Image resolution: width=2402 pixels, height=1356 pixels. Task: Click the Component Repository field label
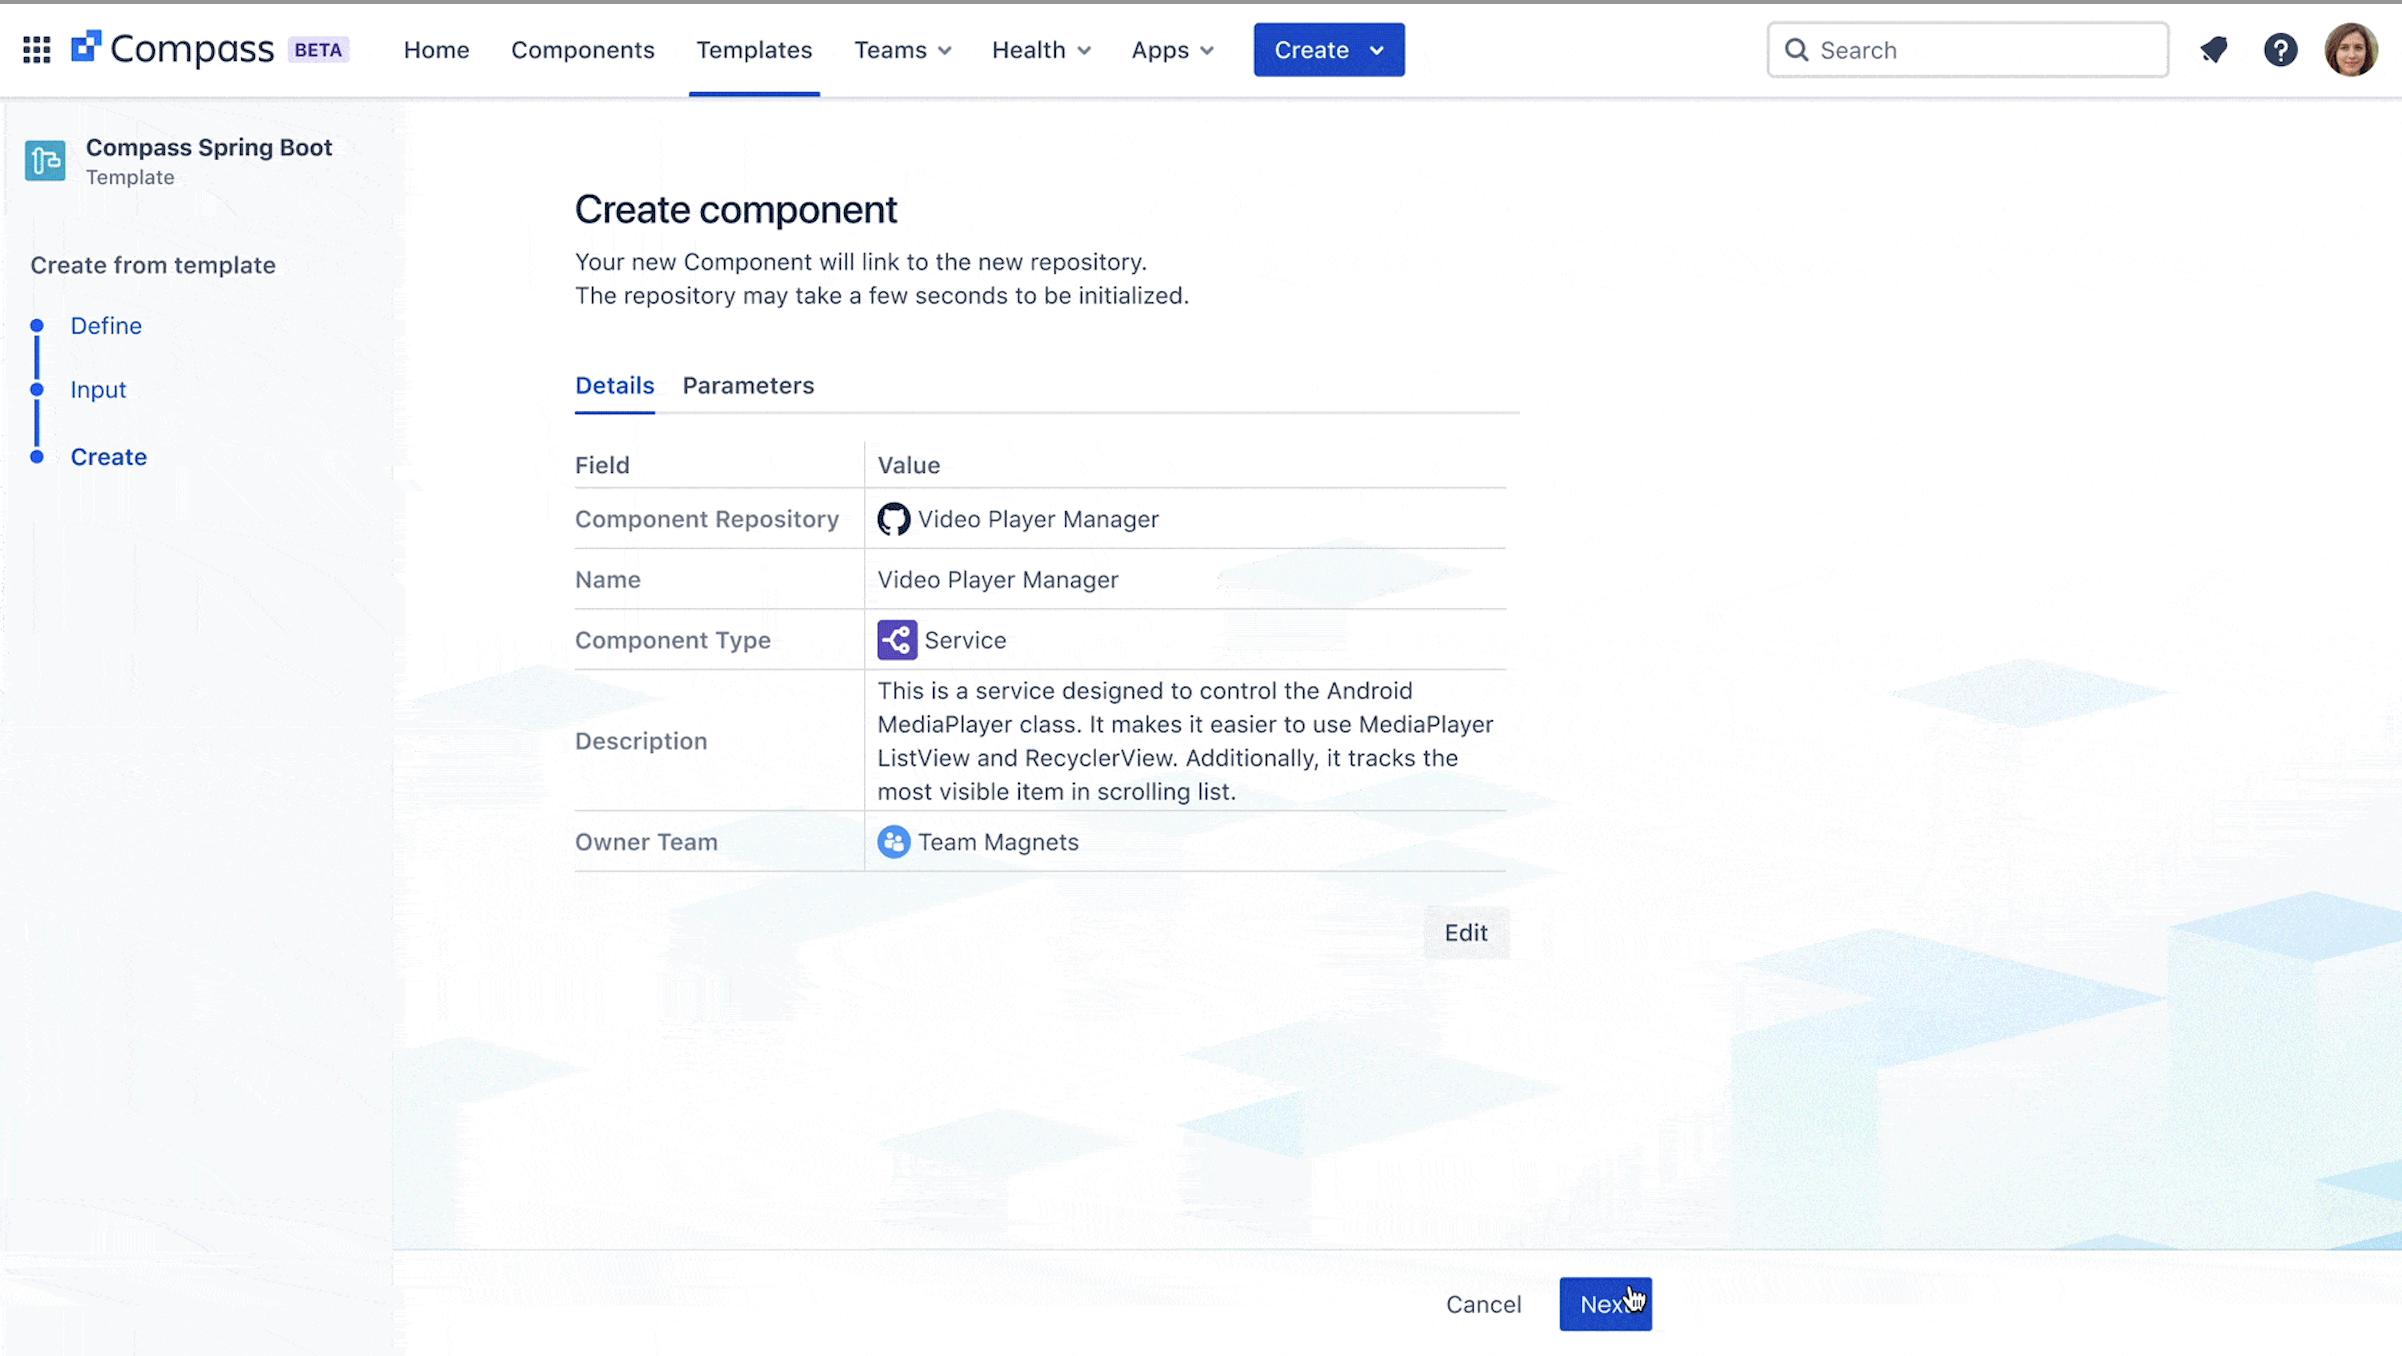coord(707,519)
